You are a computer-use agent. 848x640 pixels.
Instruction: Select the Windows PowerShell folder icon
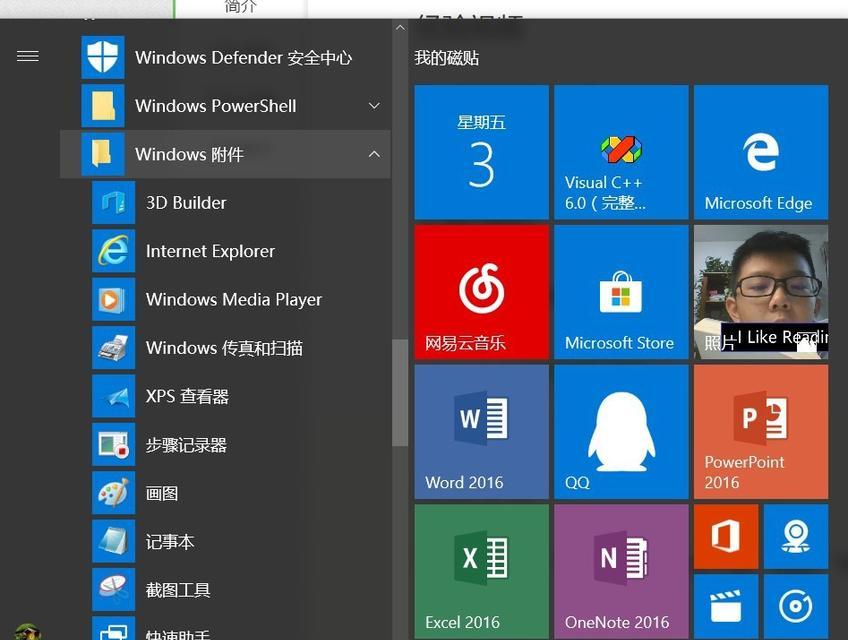point(103,105)
